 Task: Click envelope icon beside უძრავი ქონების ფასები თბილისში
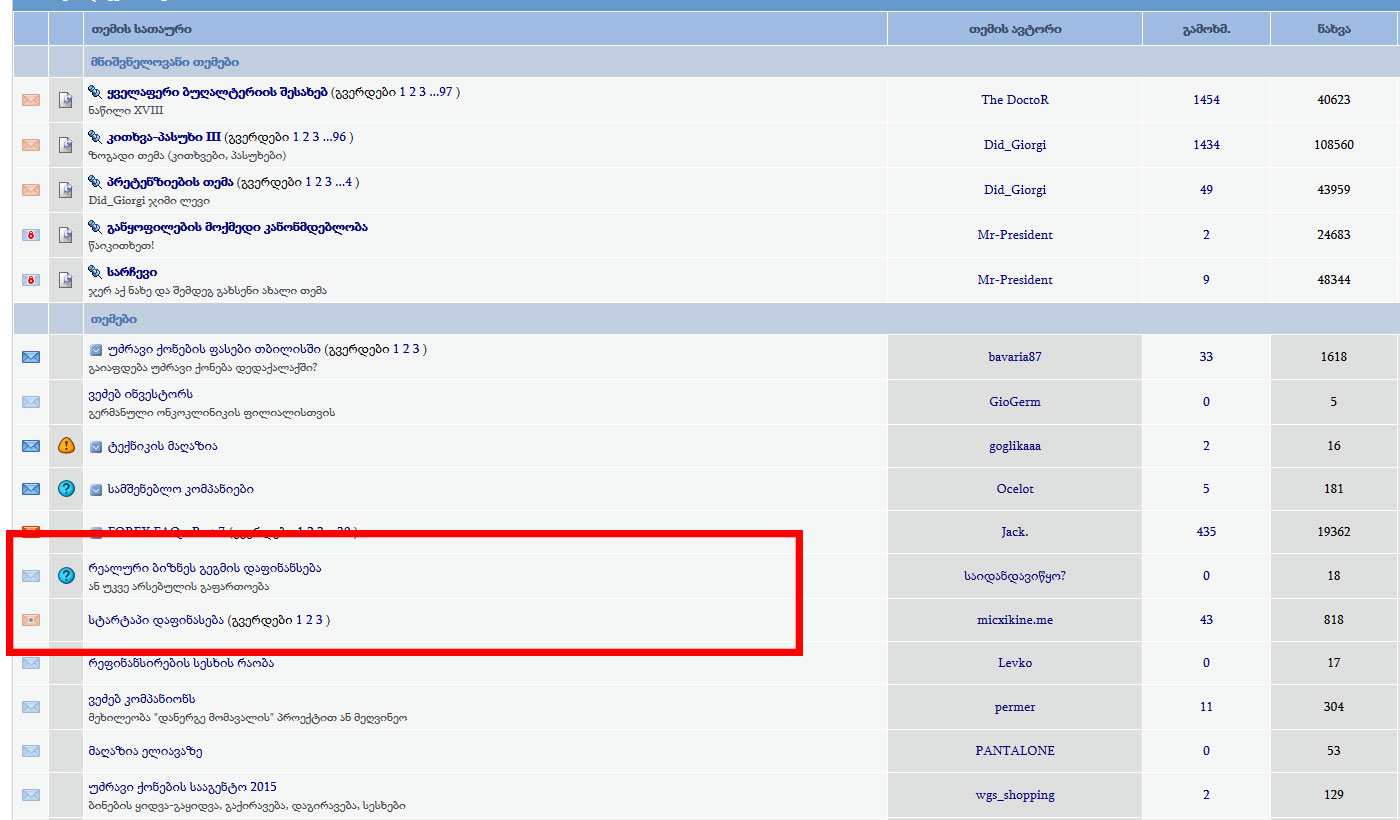pyautogui.click(x=31, y=357)
